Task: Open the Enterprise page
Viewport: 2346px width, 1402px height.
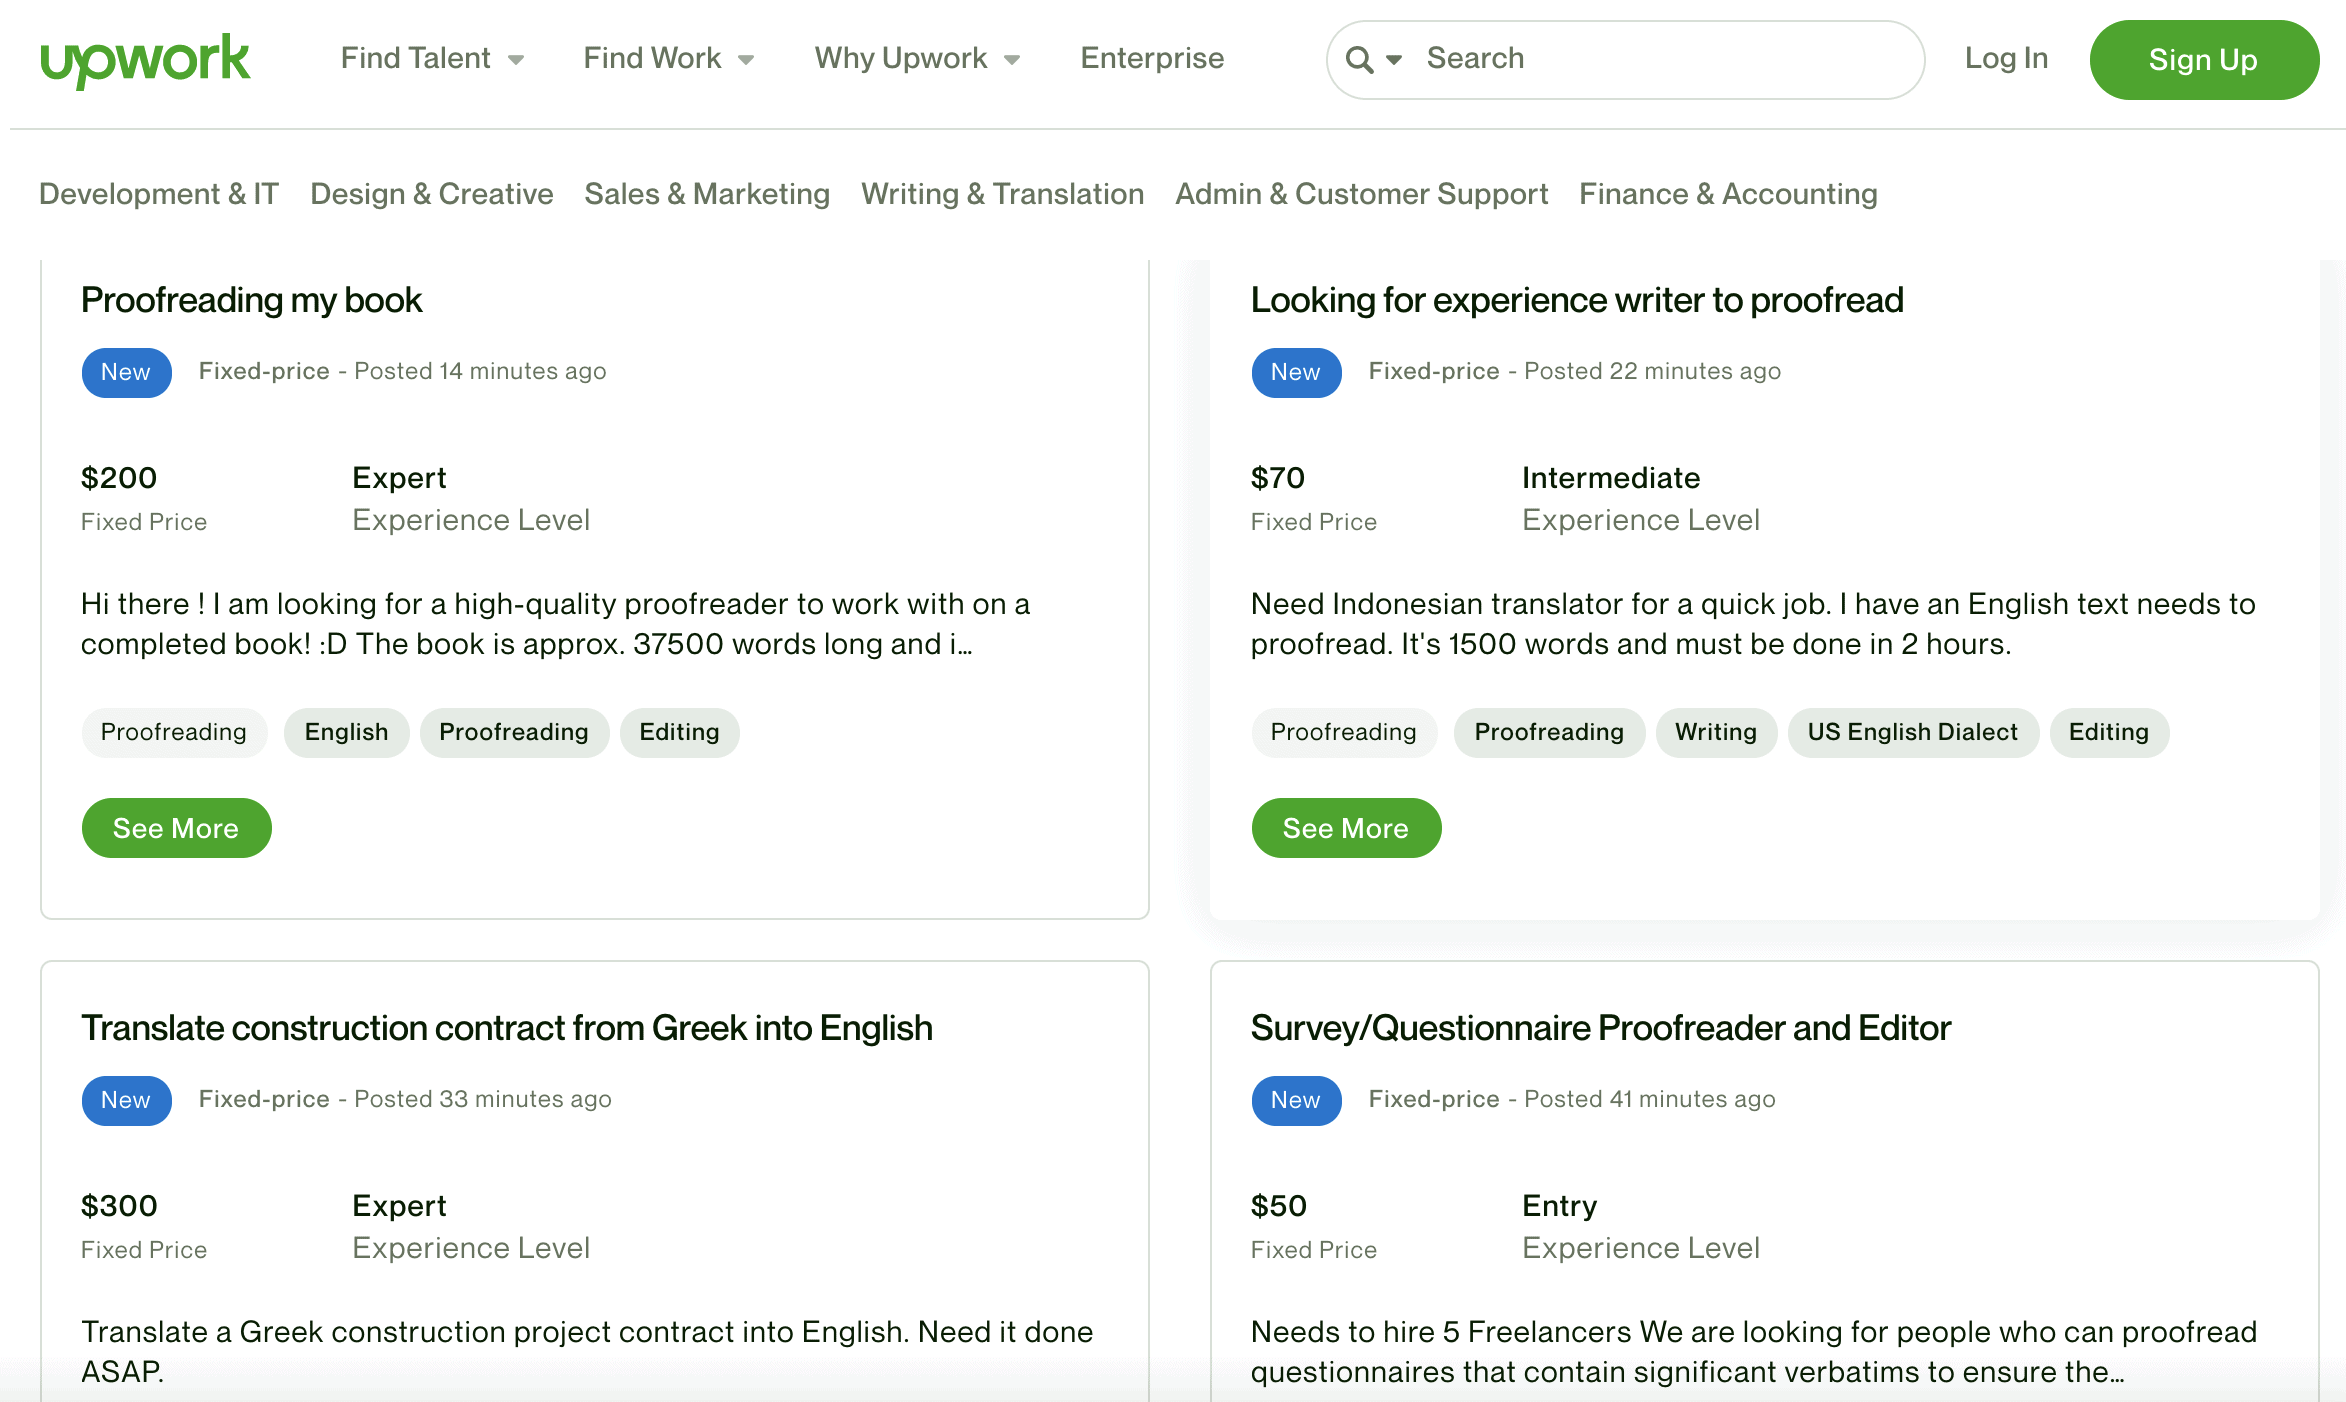Action: [1152, 58]
